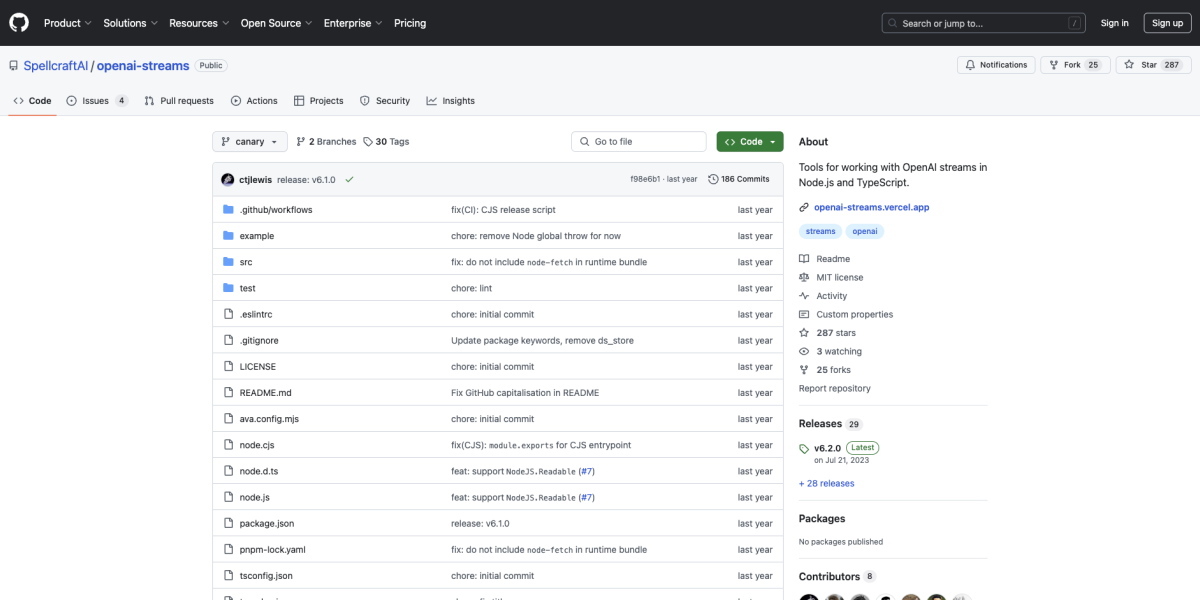Click the Go to file search field
The height and width of the screenshot is (600, 1200).
pyautogui.click(x=638, y=141)
